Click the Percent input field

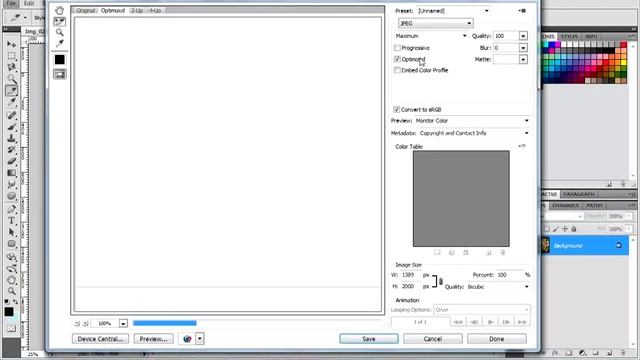(x=509, y=275)
